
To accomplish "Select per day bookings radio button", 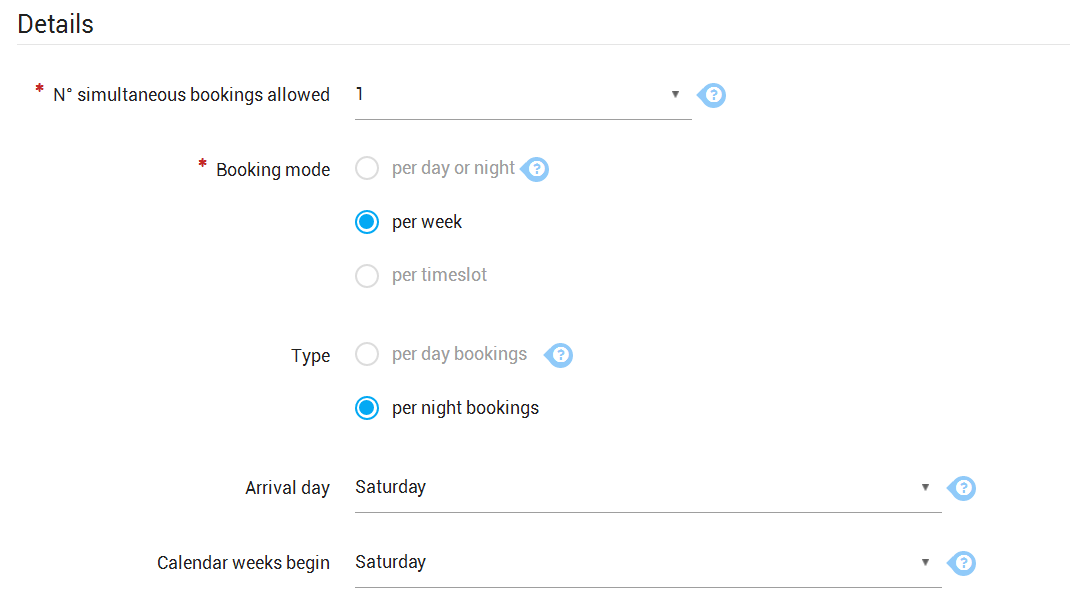I will pyautogui.click(x=367, y=354).
